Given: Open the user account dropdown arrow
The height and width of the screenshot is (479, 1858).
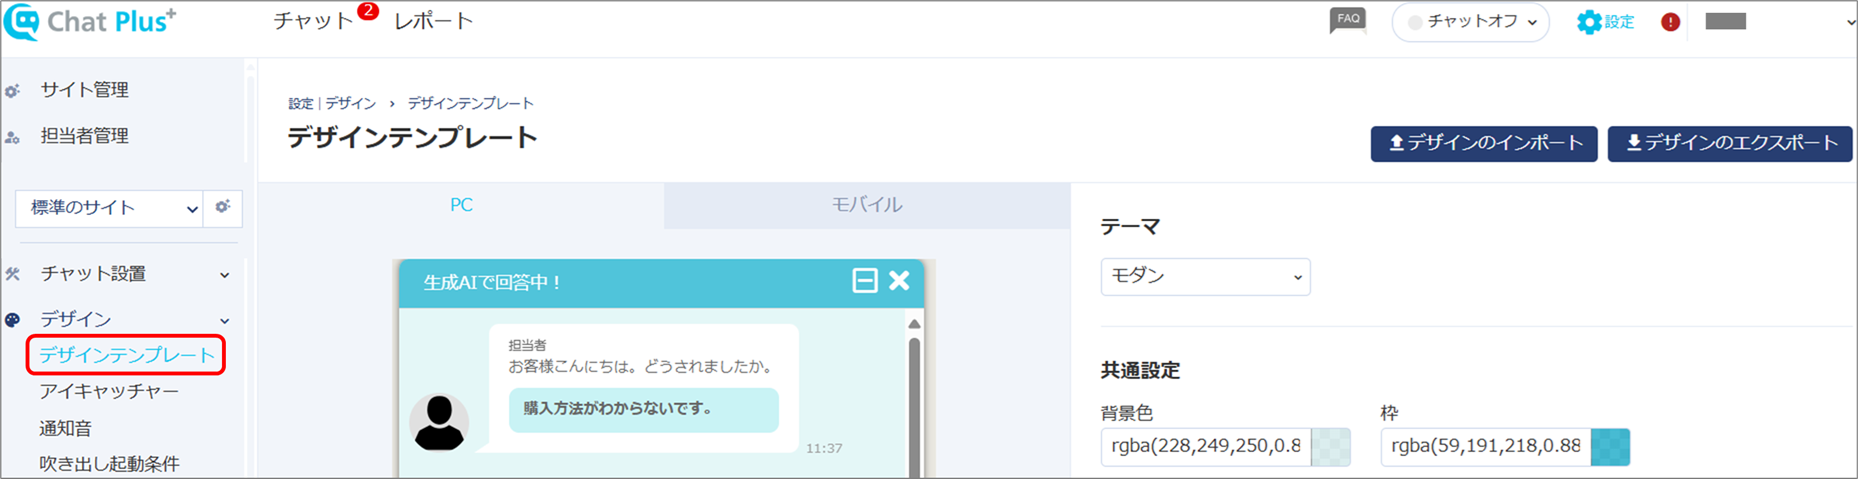Looking at the screenshot, I should (1849, 23).
